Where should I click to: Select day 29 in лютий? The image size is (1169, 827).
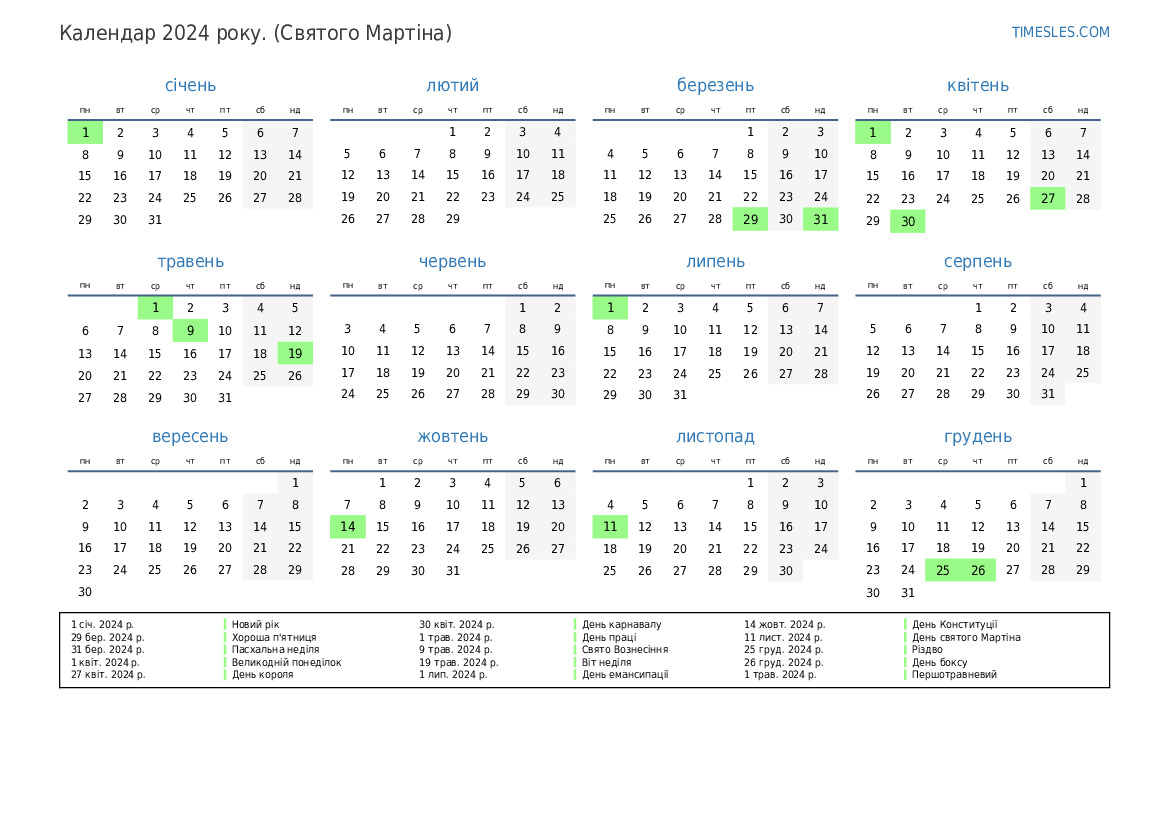pyautogui.click(x=453, y=219)
